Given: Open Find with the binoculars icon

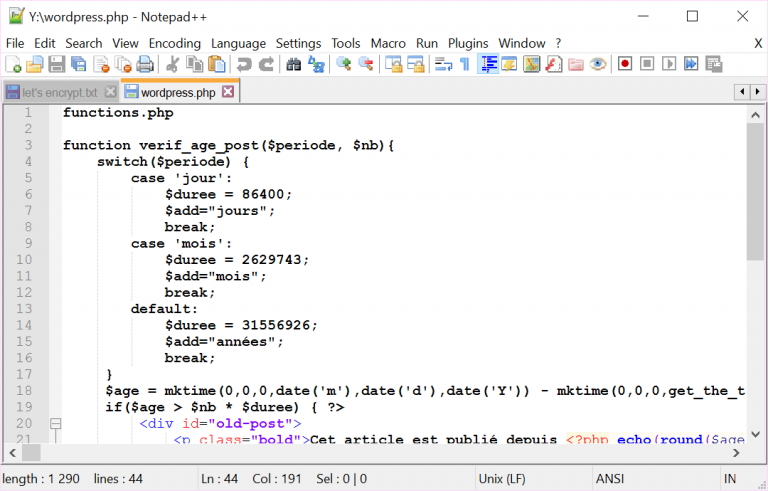Looking at the screenshot, I should [x=294, y=65].
